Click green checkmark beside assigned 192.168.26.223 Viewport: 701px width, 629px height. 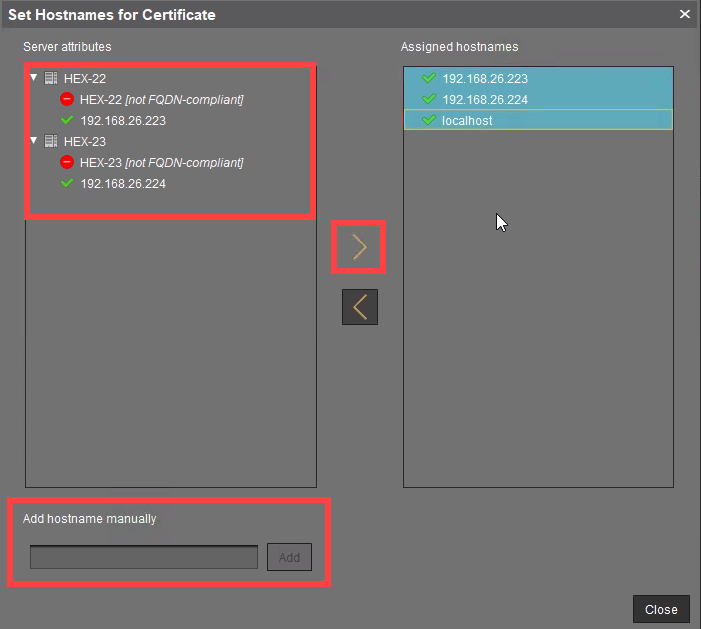(x=429, y=78)
